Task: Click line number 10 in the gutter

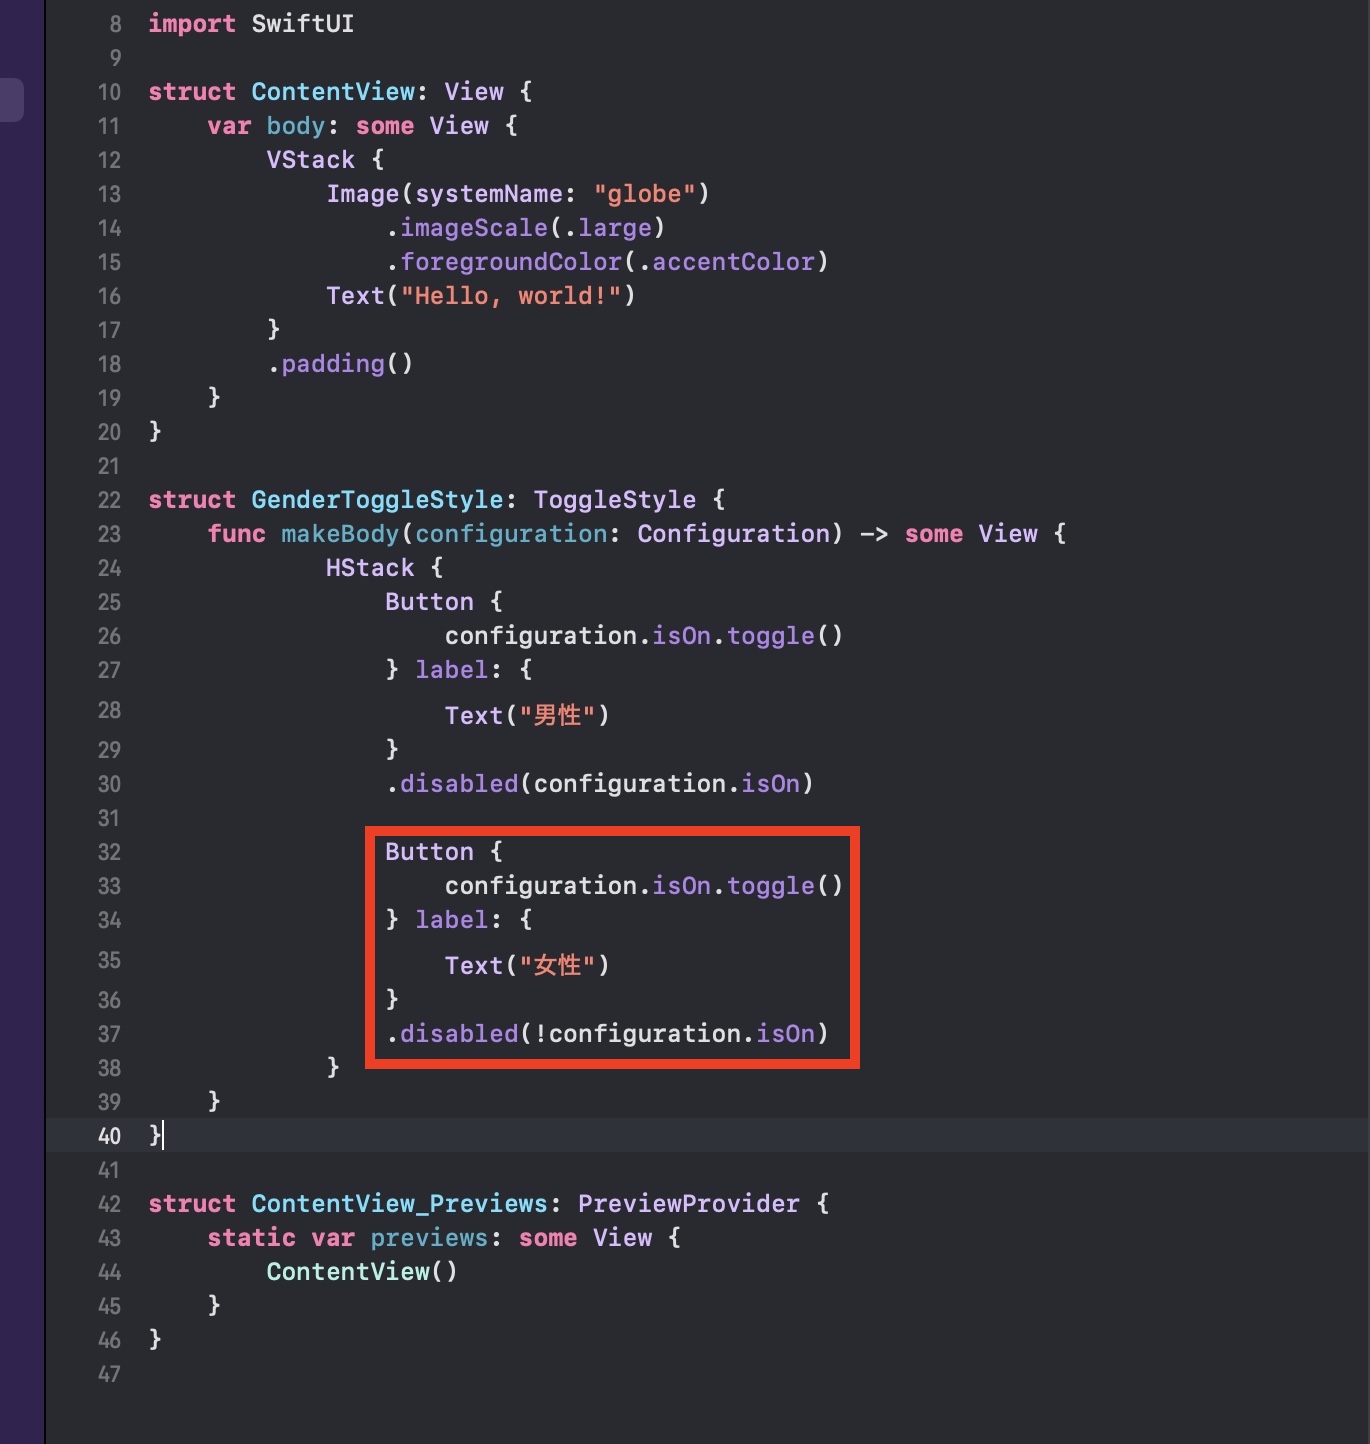Action: point(109,92)
